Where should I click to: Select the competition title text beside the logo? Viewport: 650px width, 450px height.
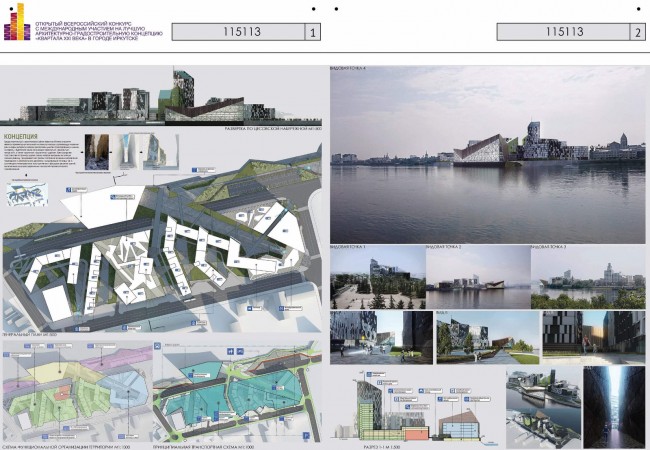(x=99, y=31)
